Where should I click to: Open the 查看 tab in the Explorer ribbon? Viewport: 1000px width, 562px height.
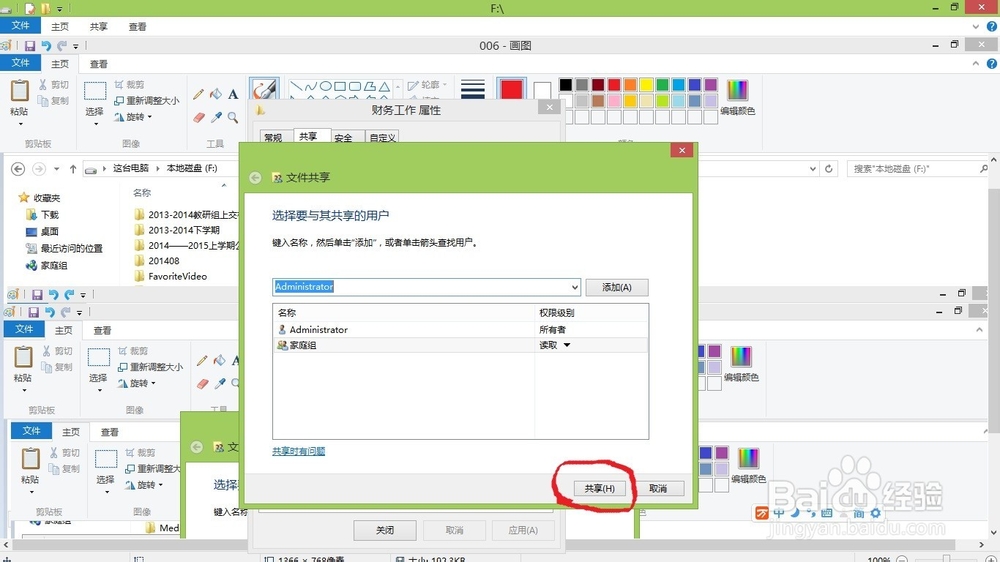pyautogui.click(x=138, y=27)
